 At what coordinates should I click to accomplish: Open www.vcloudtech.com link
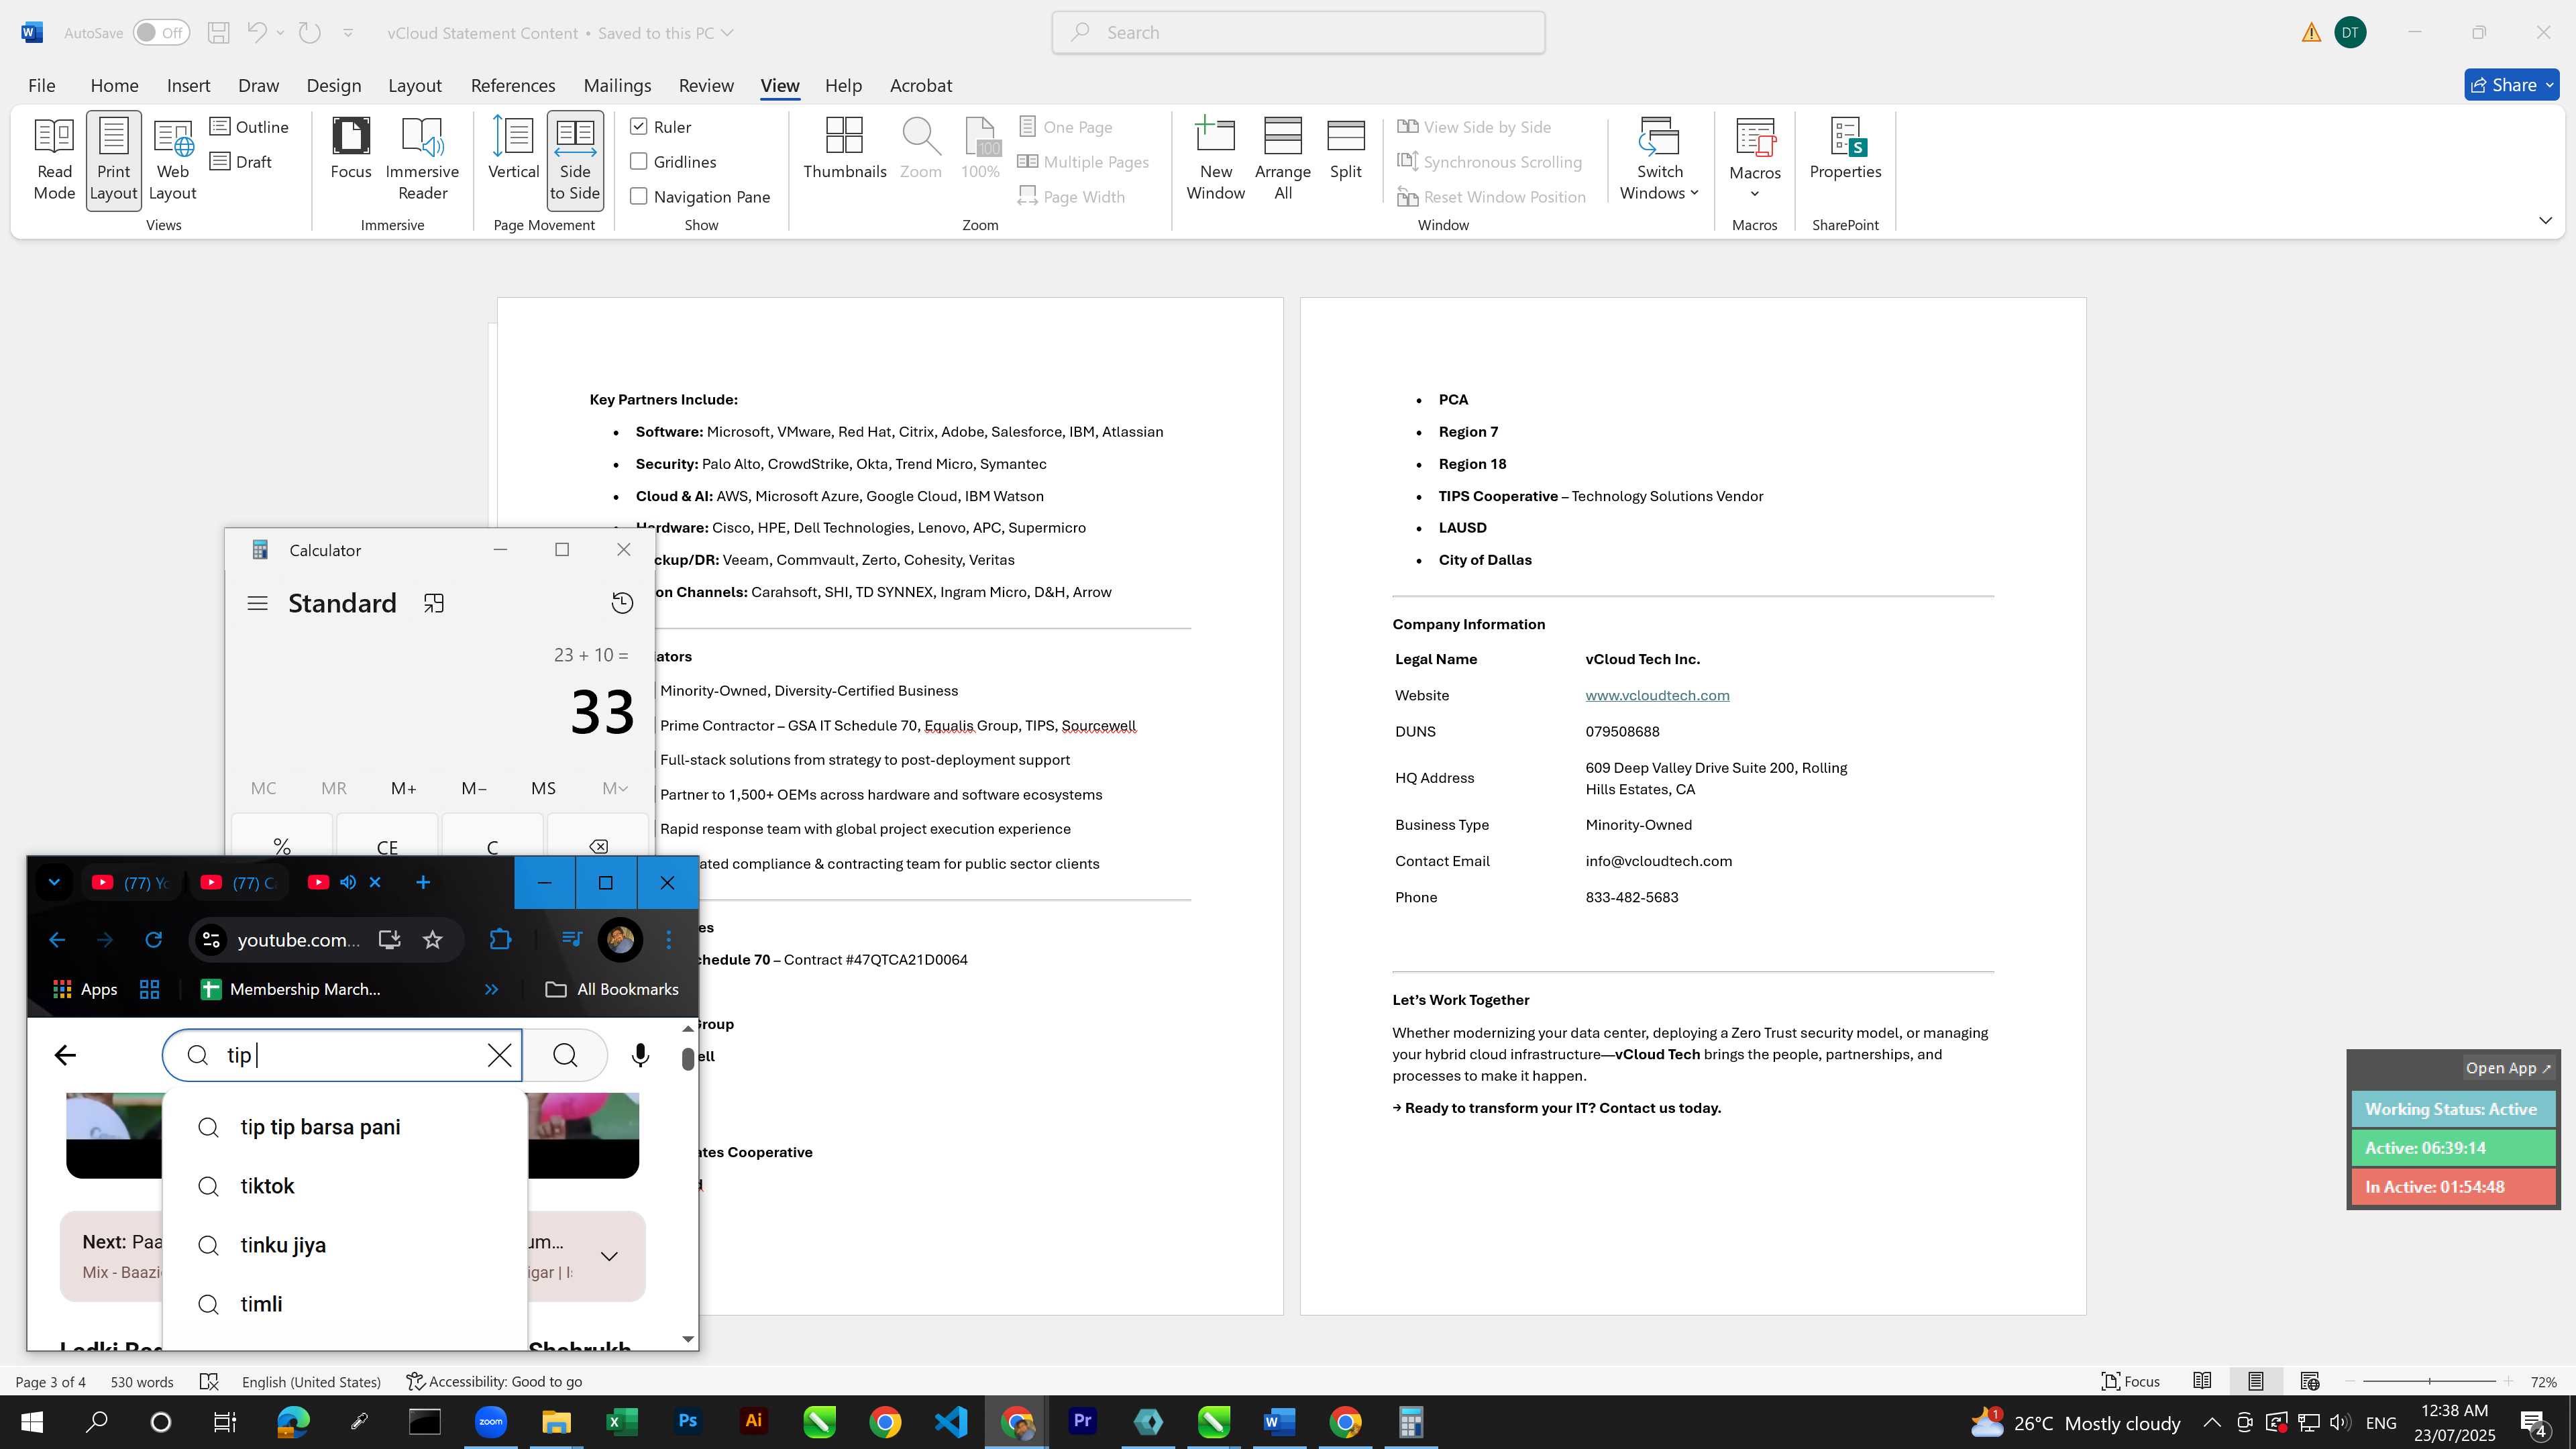pyautogui.click(x=1657, y=695)
